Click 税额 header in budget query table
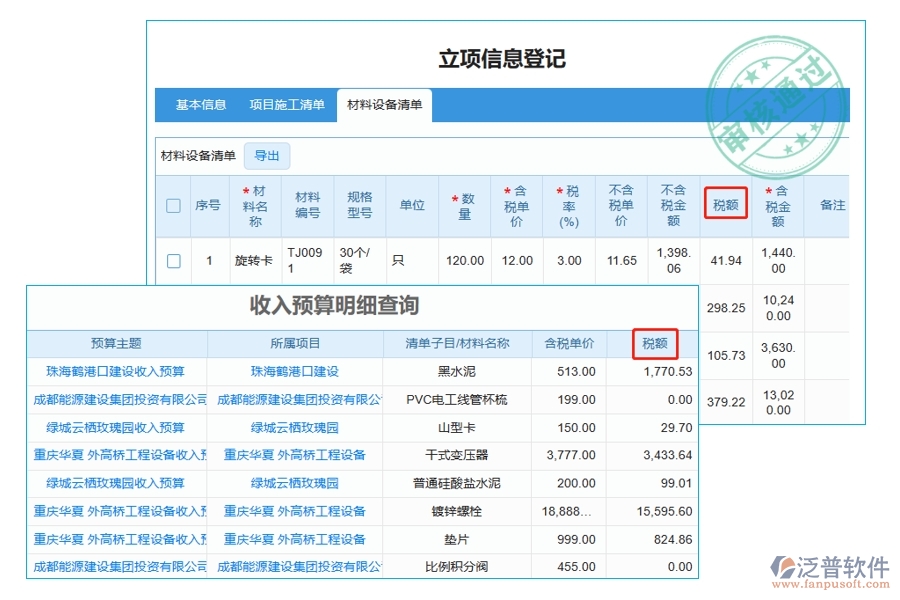Viewport: 900px width, 600px height. (x=655, y=343)
